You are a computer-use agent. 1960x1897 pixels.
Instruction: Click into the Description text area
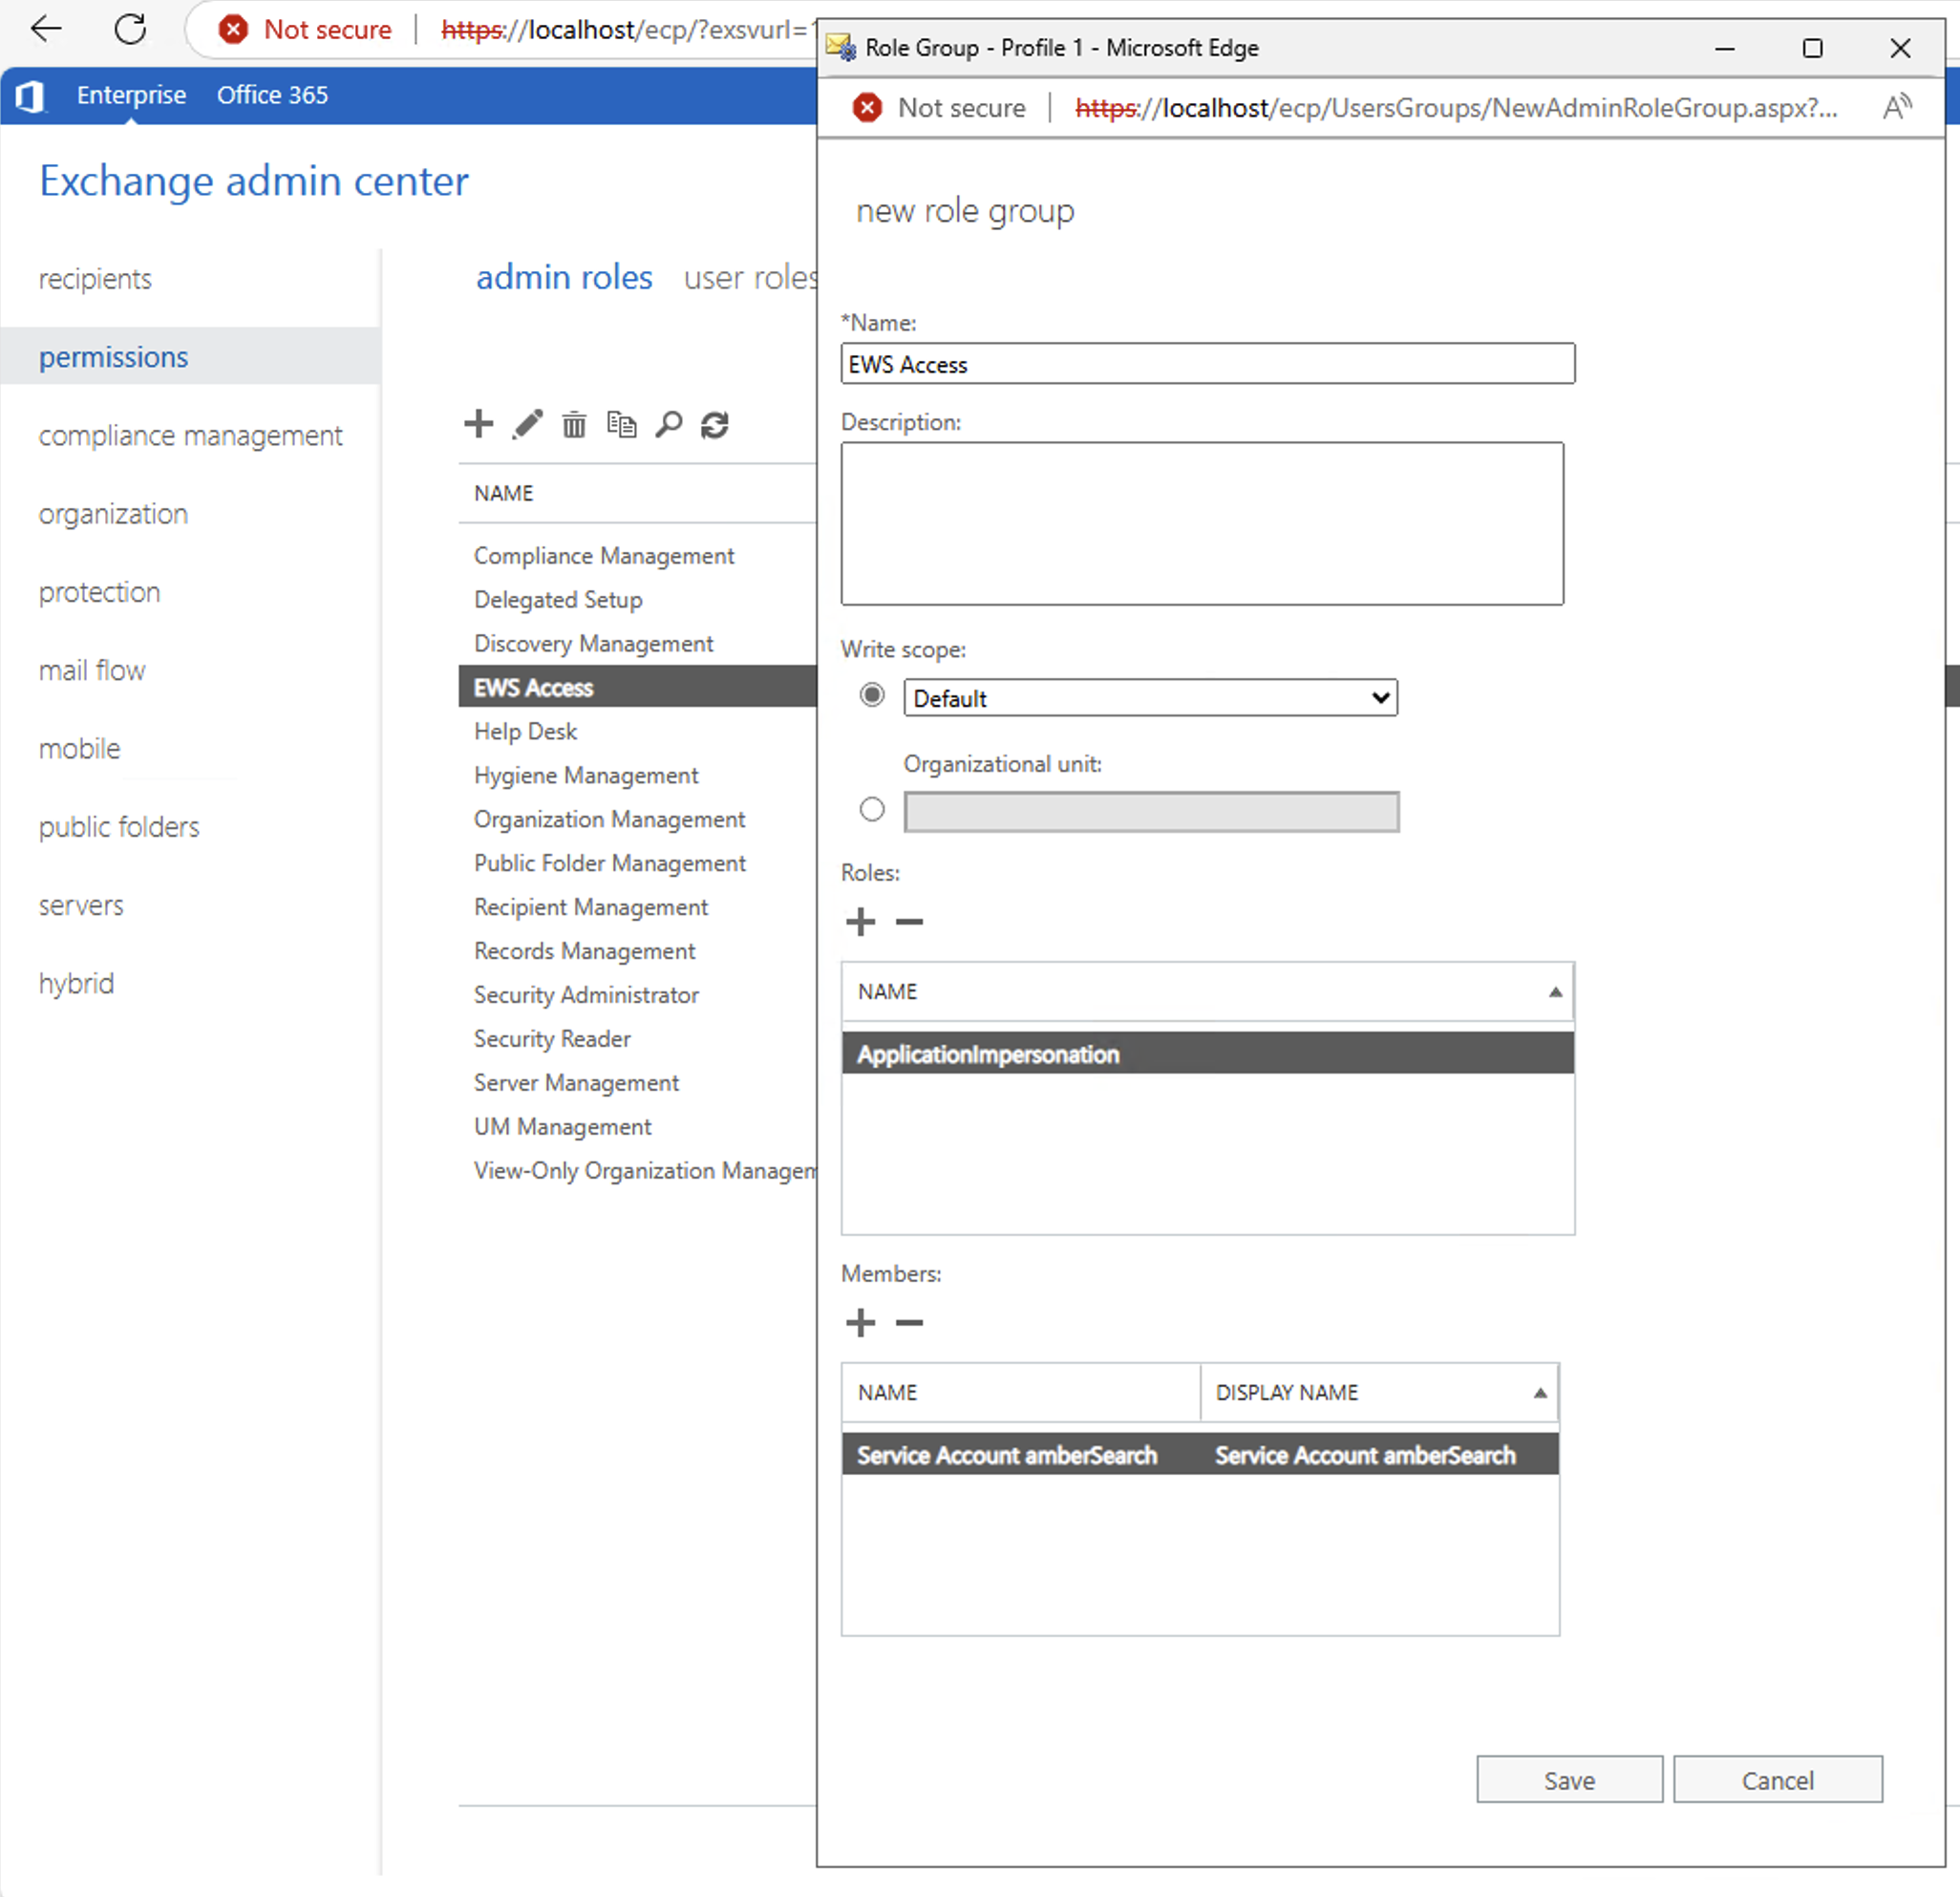point(1202,524)
